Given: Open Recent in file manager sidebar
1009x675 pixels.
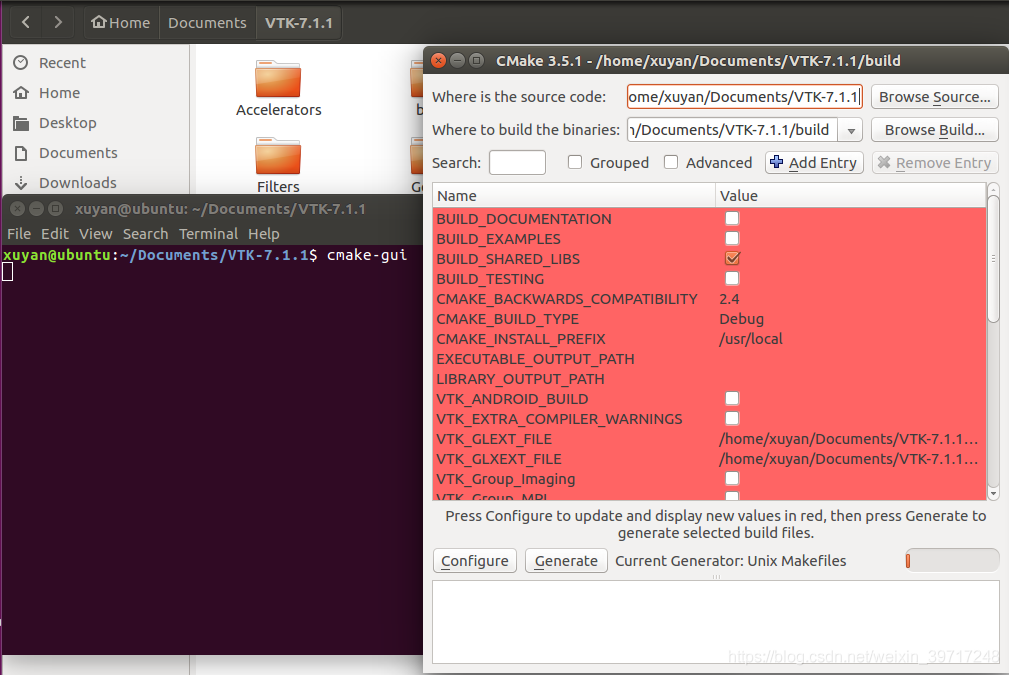Looking at the screenshot, I should [62, 62].
